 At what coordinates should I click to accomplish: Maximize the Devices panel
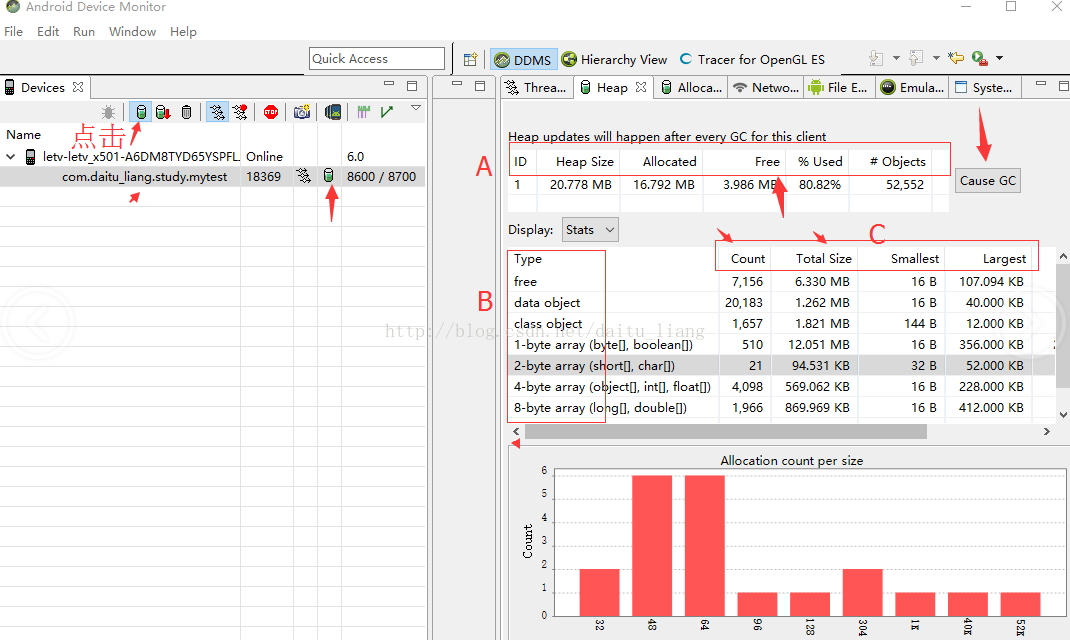click(x=412, y=86)
